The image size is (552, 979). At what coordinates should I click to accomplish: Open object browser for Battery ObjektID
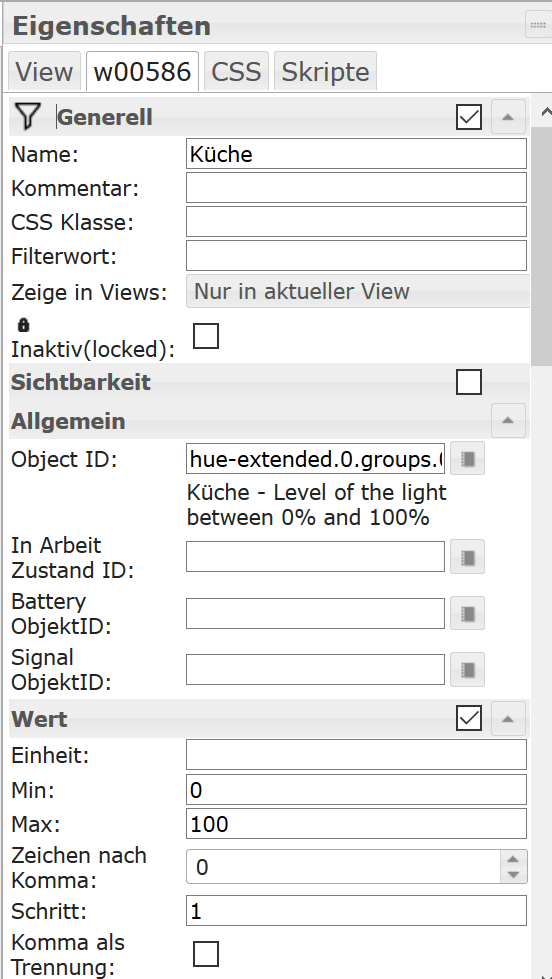[468, 613]
